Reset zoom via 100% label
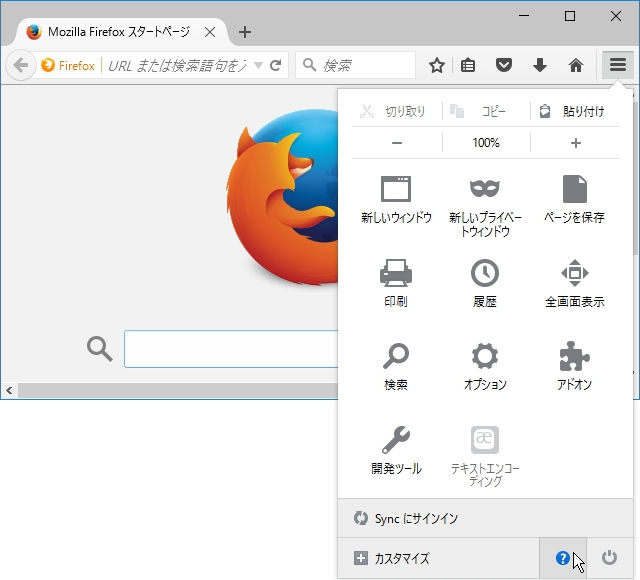The image size is (640, 580). click(486, 143)
